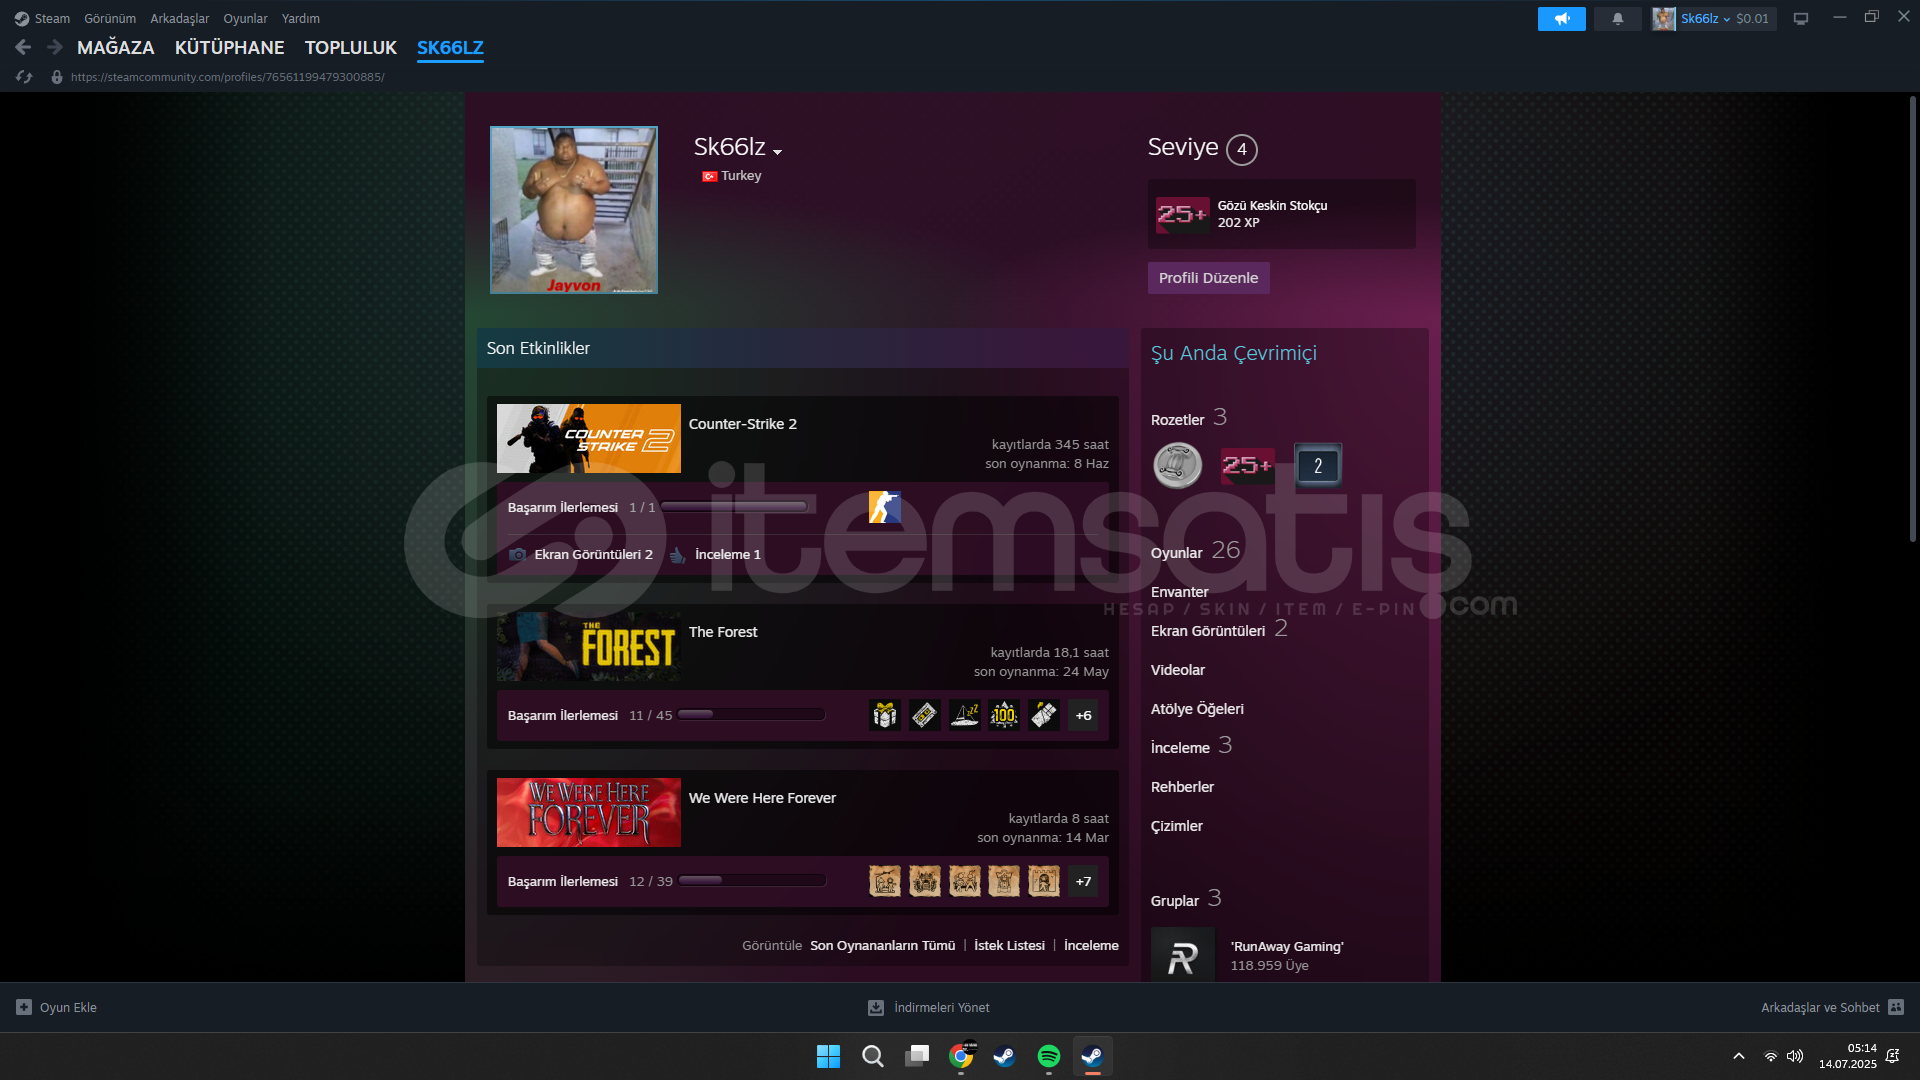Image resolution: width=1920 pixels, height=1080 pixels.
Task: Open the Years of Service 2 badge
Action: (x=1318, y=465)
